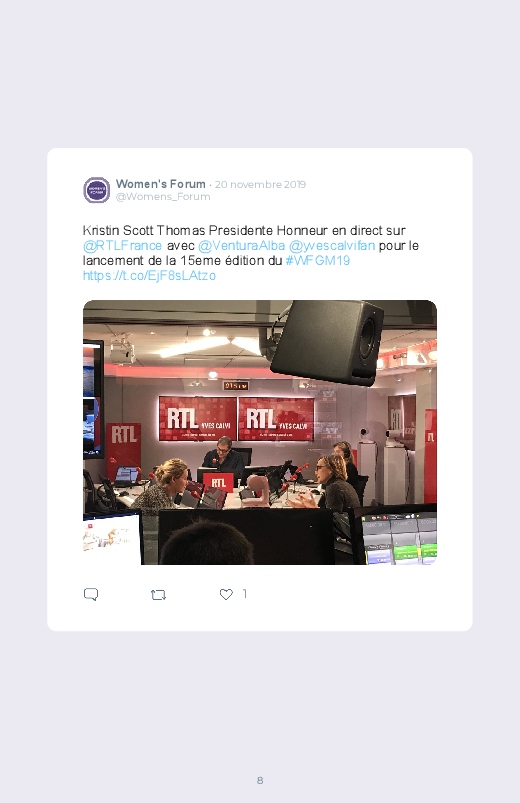520x803 pixels.
Task: Open the RTL studio photo
Action: point(260,432)
